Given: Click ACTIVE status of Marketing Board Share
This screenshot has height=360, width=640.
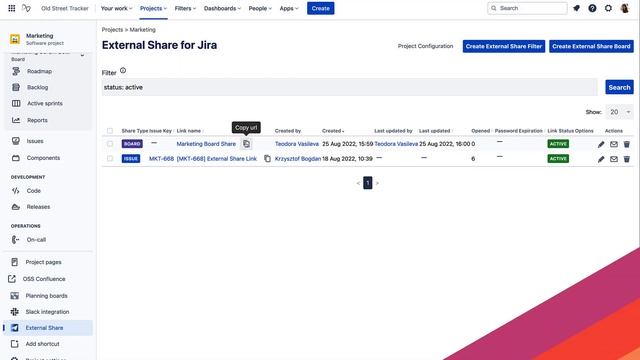Looking at the screenshot, I should [558, 144].
